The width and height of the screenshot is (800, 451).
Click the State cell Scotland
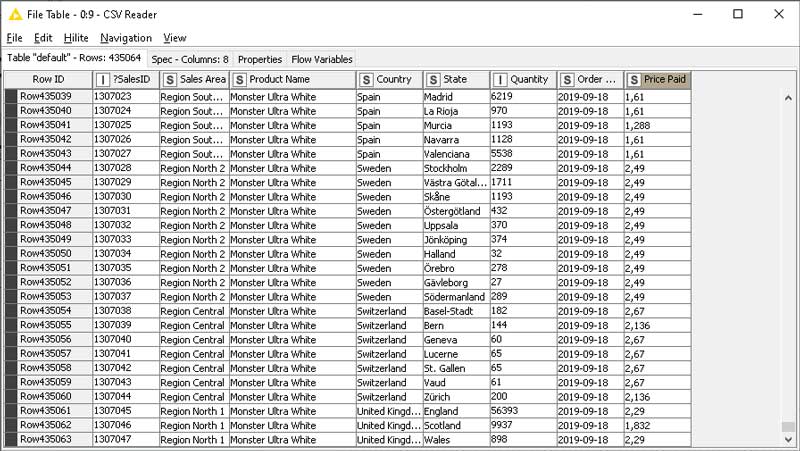[x=457, y=425]
